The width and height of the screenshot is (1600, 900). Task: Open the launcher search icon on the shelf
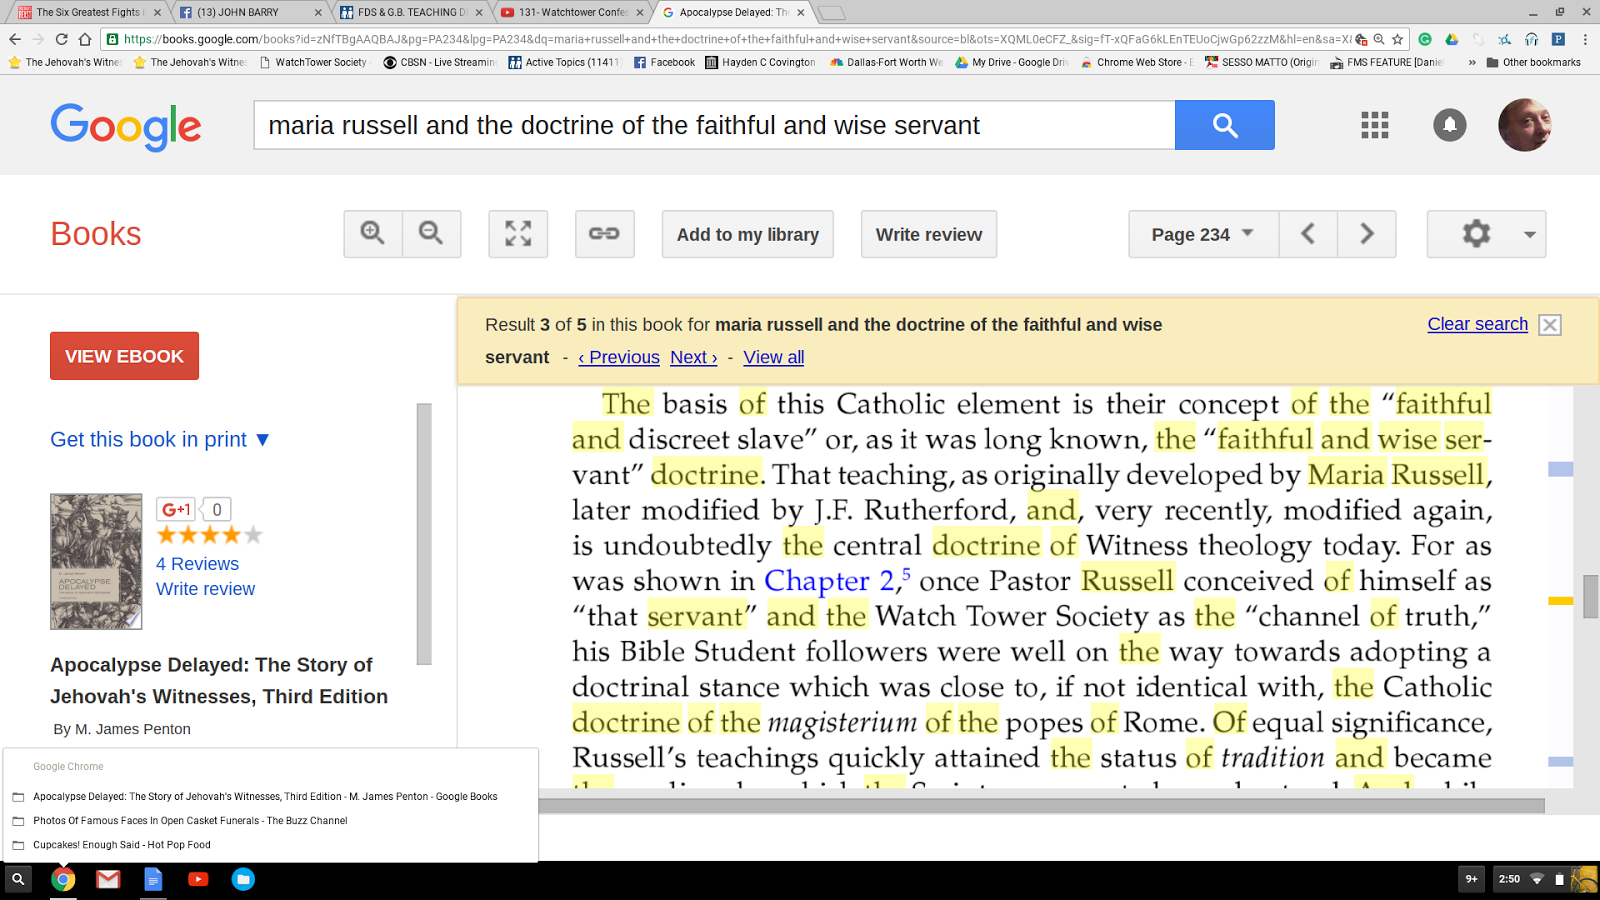pos(18,879)
